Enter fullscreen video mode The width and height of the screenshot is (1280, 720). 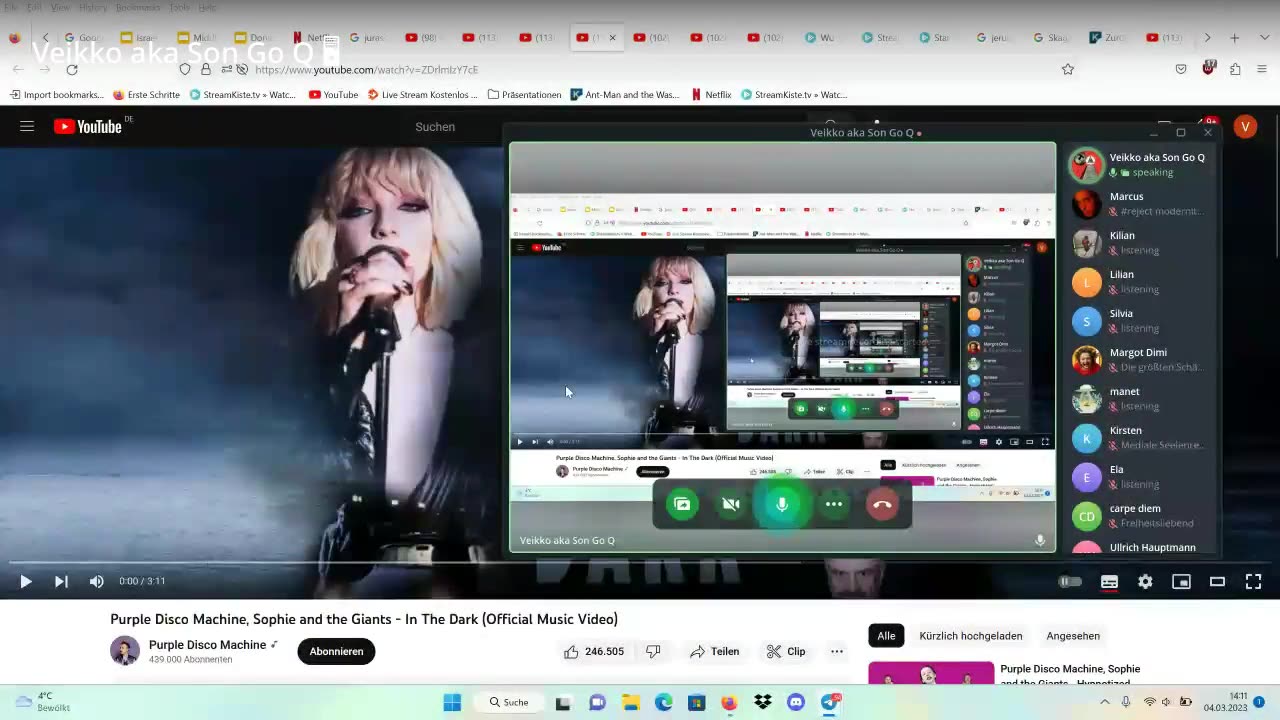pos(1253,581)
